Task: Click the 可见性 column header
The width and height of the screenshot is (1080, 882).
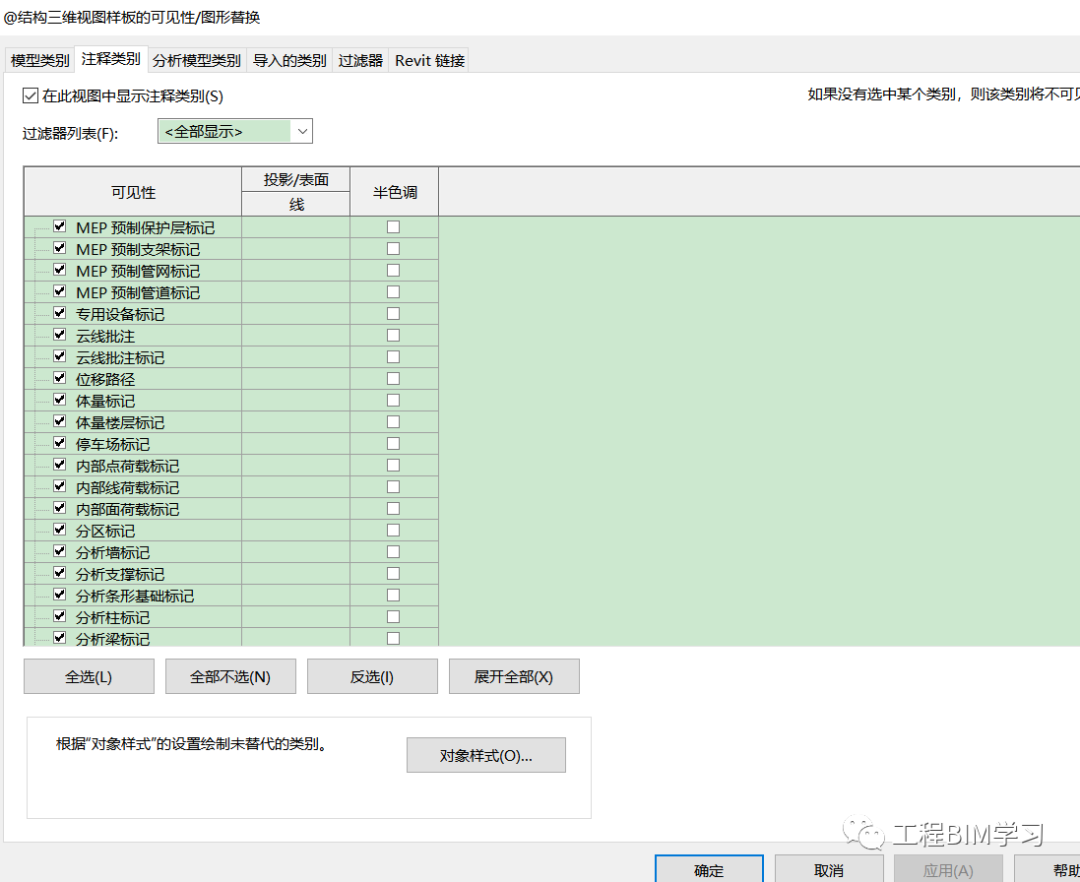Action: (x=133, y=192)
